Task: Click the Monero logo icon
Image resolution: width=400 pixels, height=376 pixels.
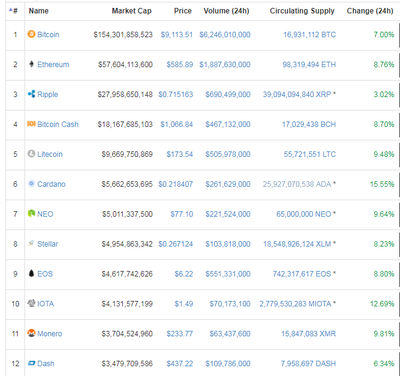Action: (x=31, y=333)
